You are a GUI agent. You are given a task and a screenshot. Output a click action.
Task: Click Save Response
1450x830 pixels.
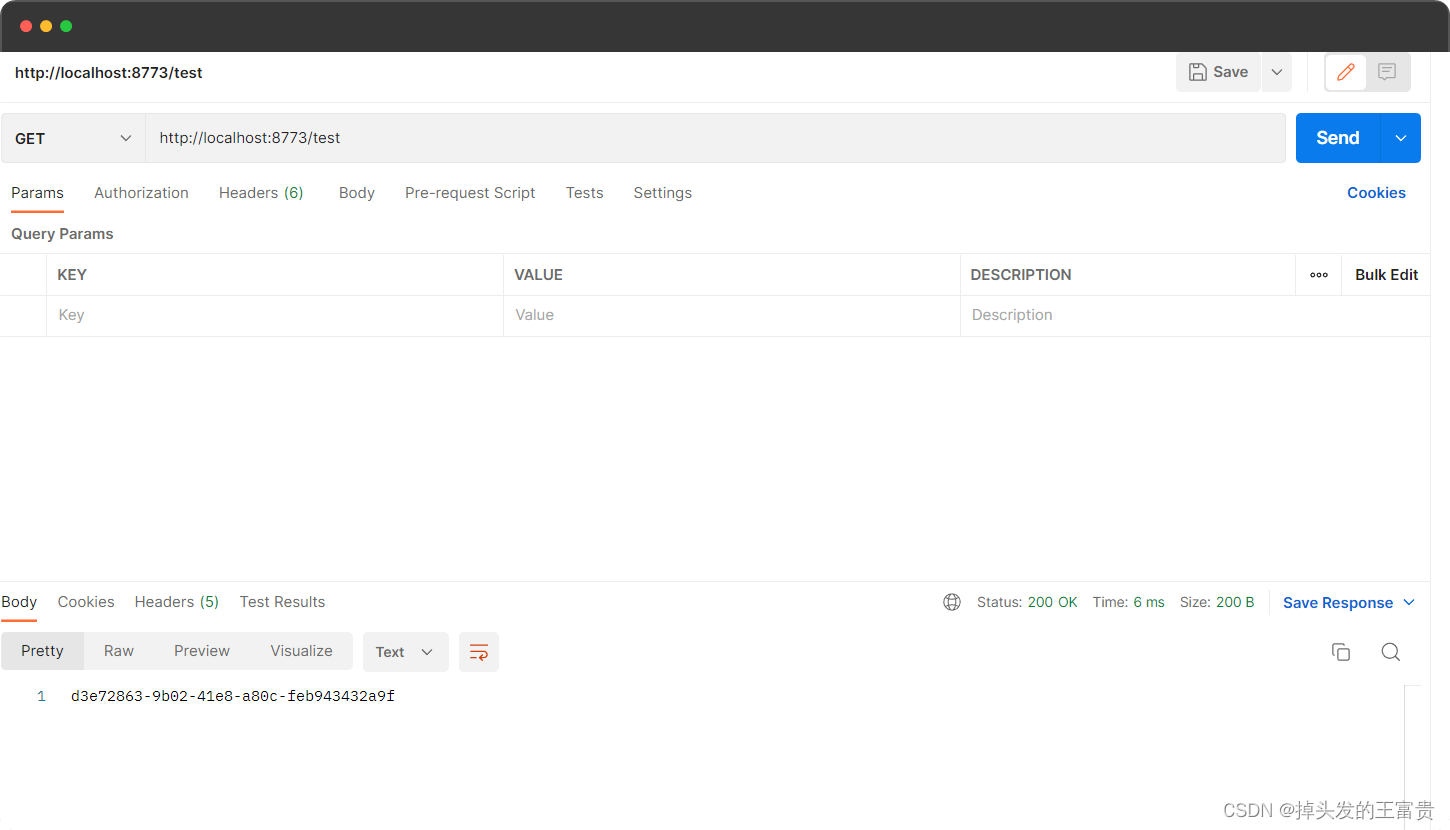(x=1338, y=603)
